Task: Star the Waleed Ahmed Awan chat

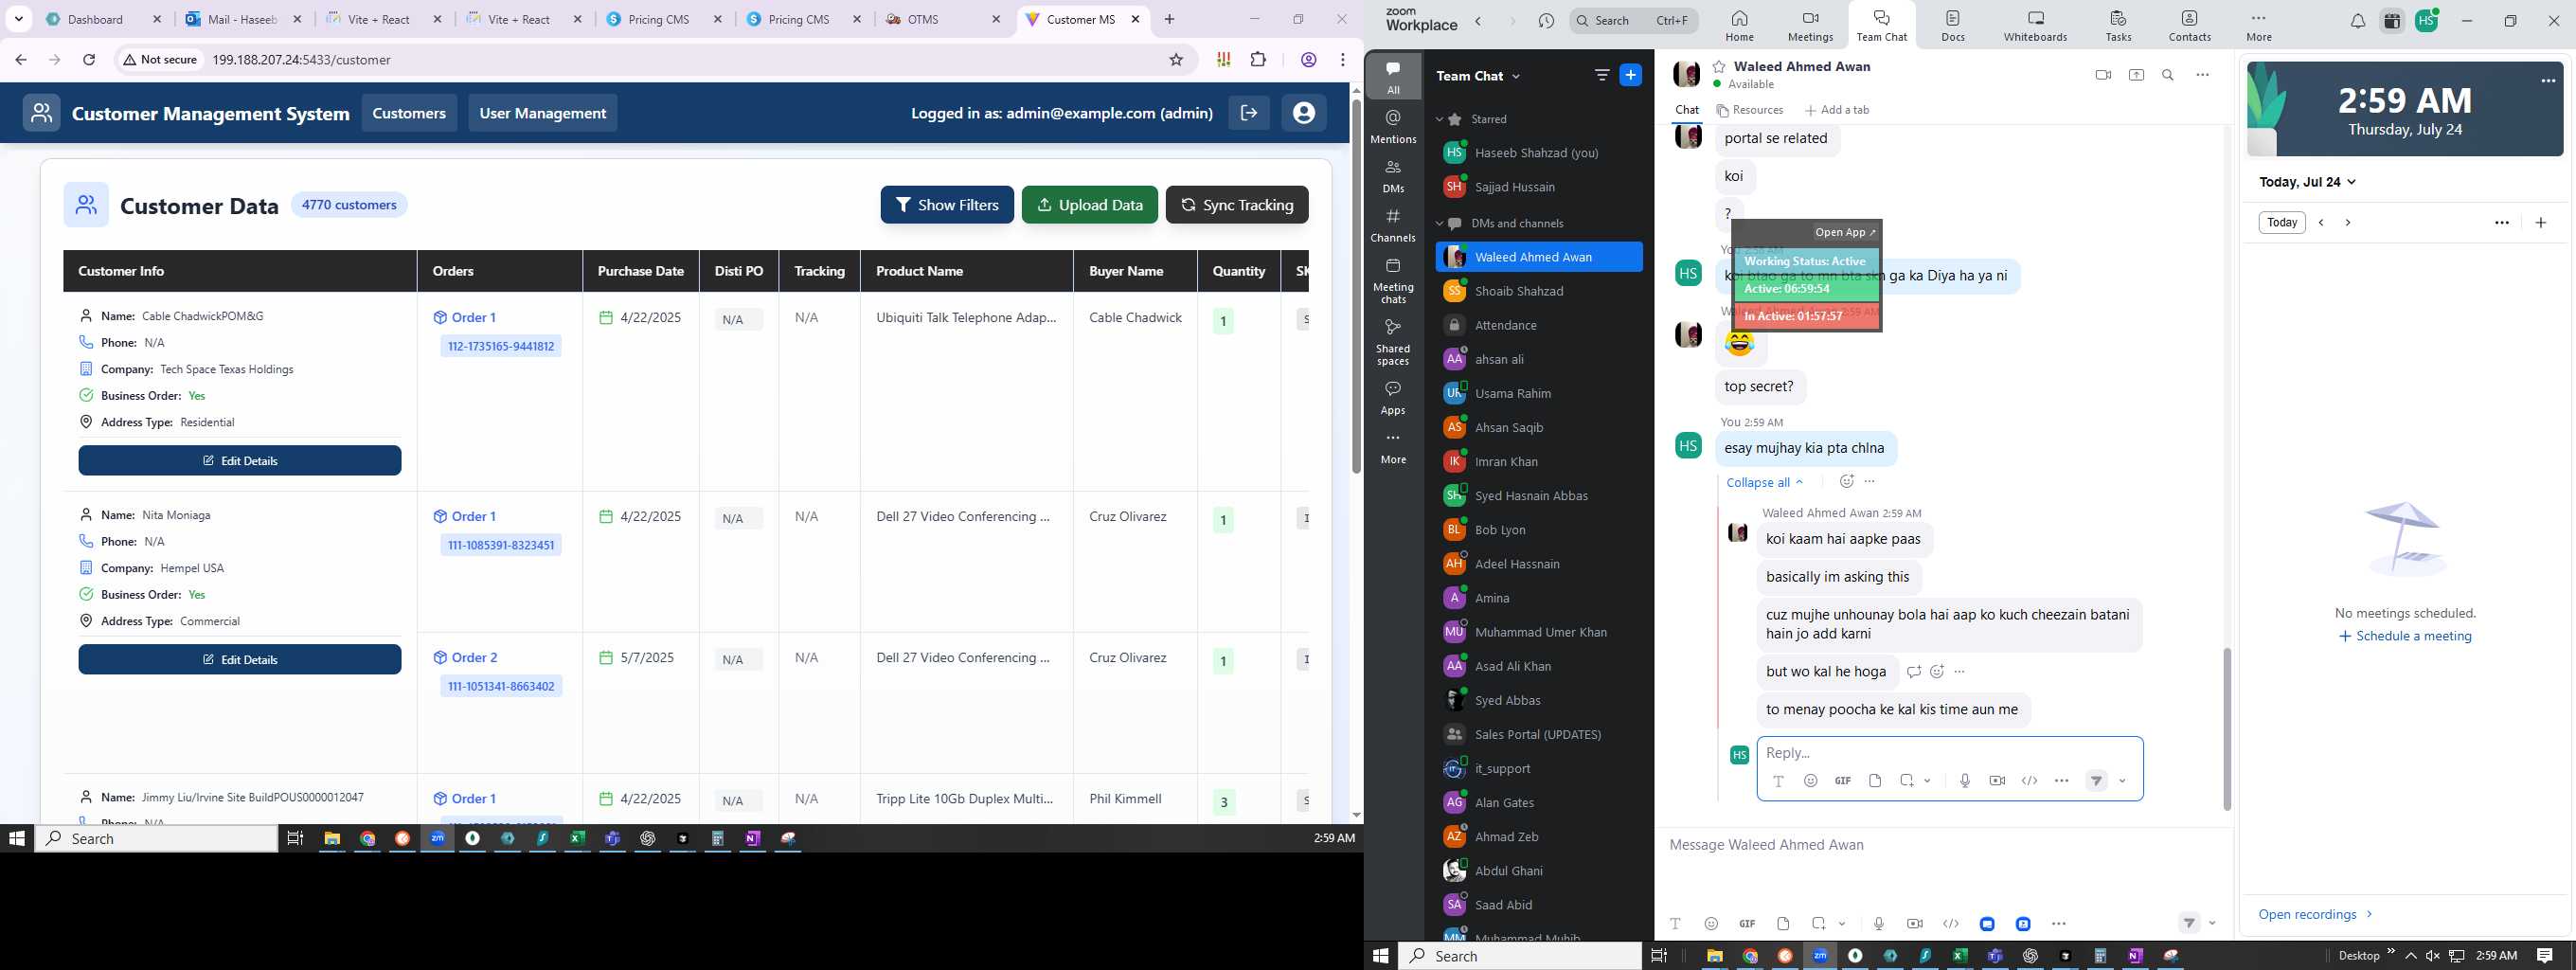Action: (1719, 66)
